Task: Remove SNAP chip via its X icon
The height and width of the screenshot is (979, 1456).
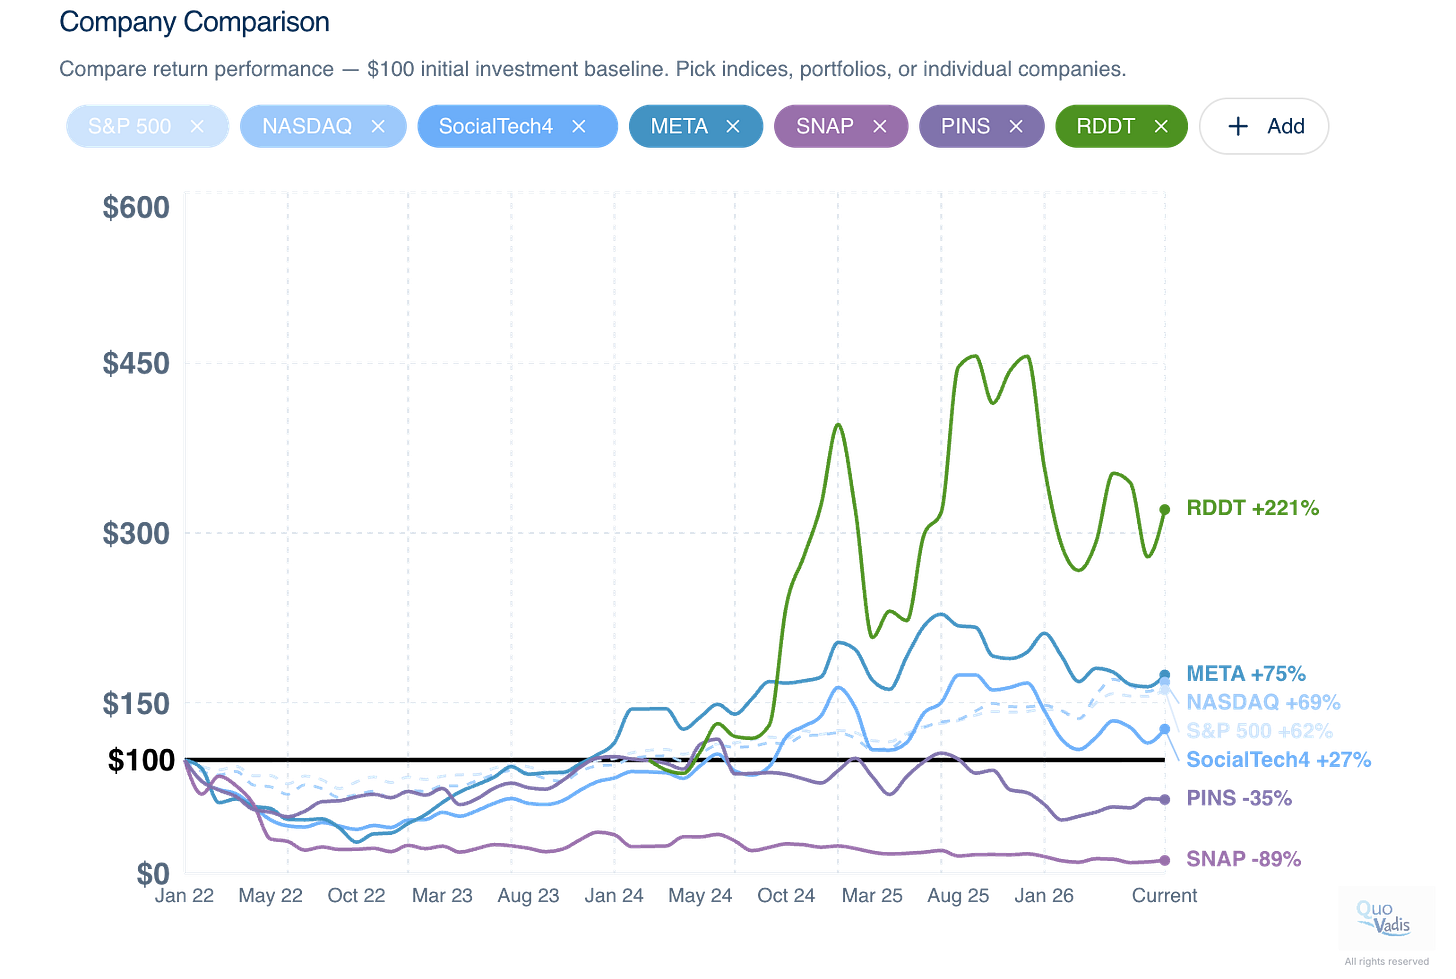Action: click(880, 127)
